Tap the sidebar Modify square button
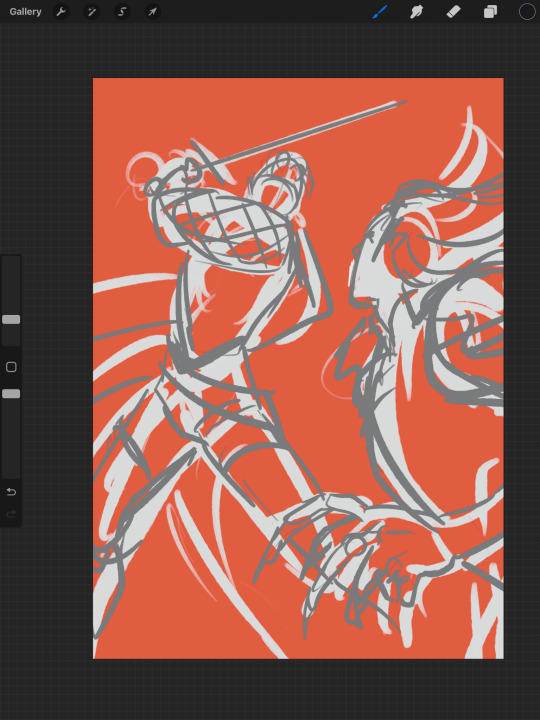This screenshot has height=720, width=540. (11, 366)
